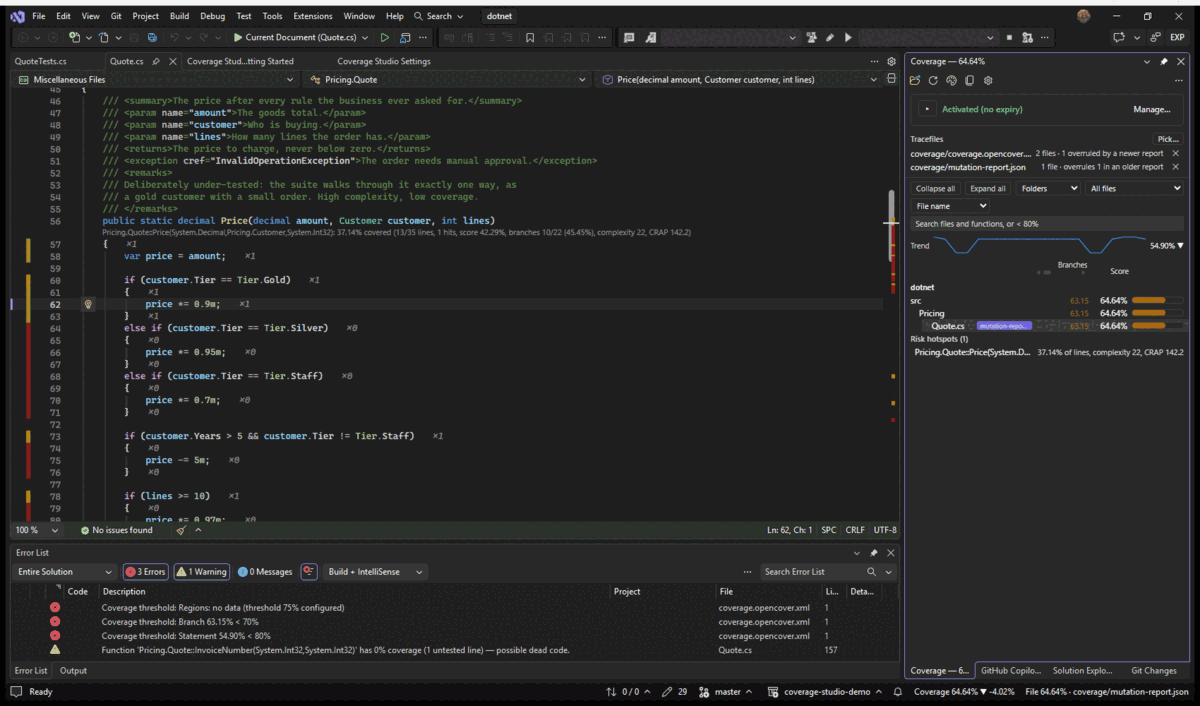Toggle SPC indentation mode in editor status
The width and height of the screenshot is (1200, 706).
[x=829, y=530]
